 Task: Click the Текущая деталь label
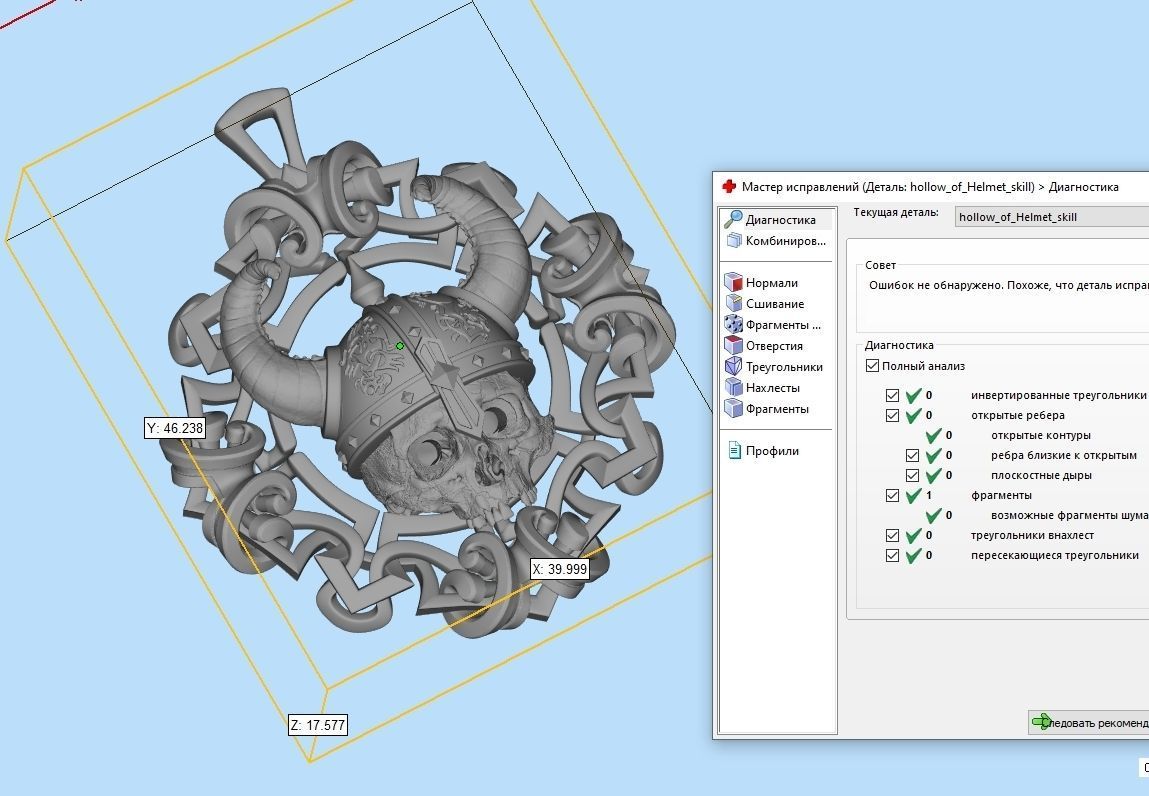895,213
